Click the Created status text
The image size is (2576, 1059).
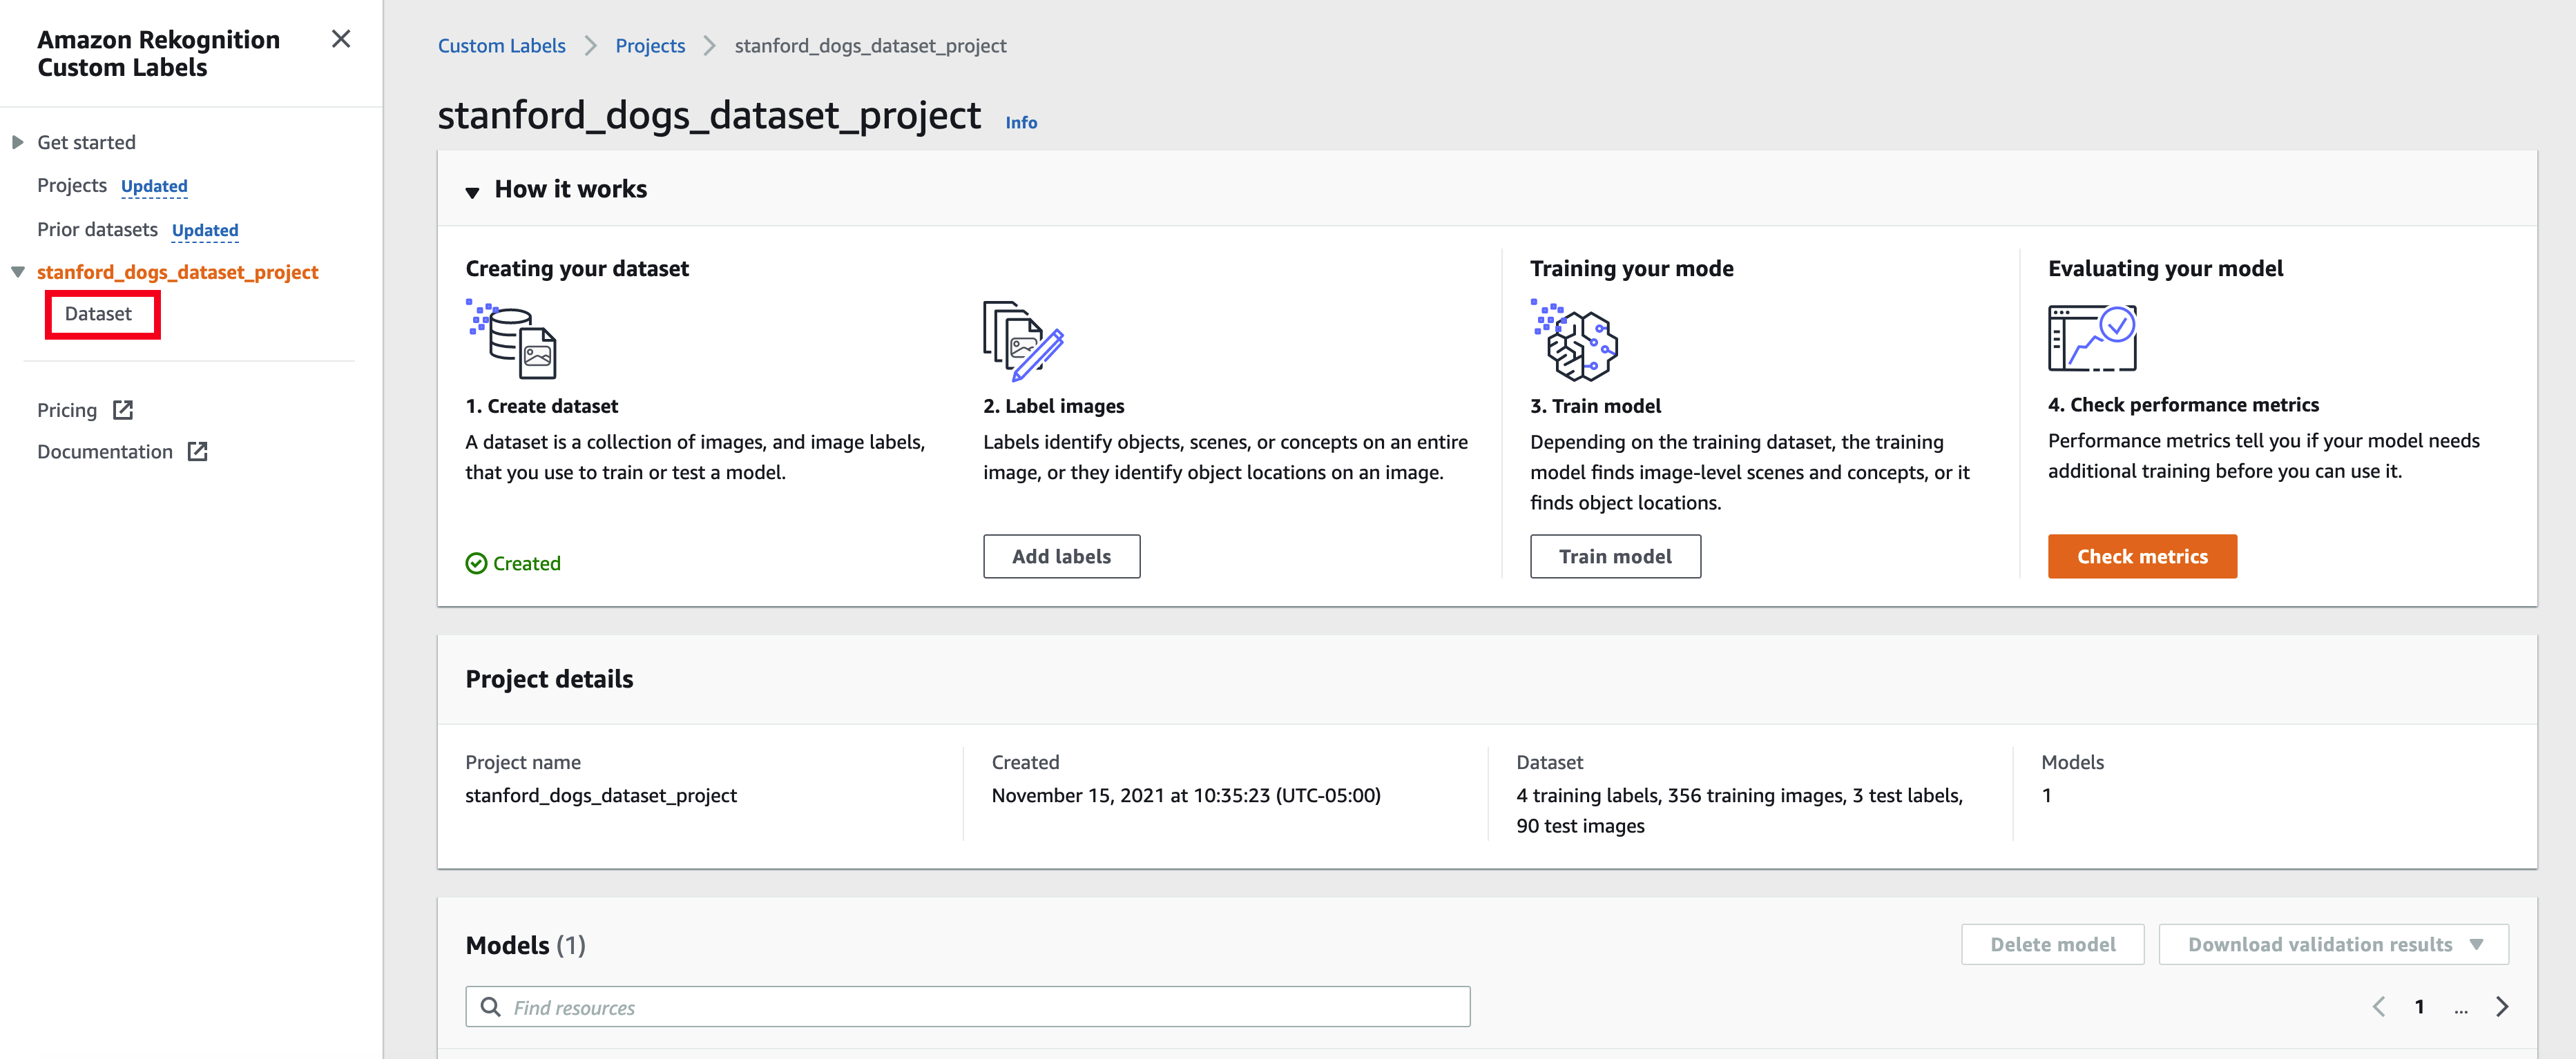point(527,563)
